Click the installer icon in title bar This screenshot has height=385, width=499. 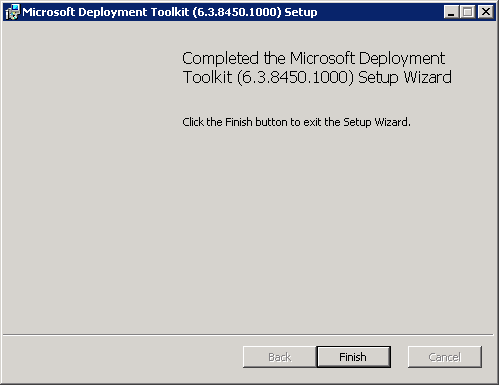click(13, 12)
